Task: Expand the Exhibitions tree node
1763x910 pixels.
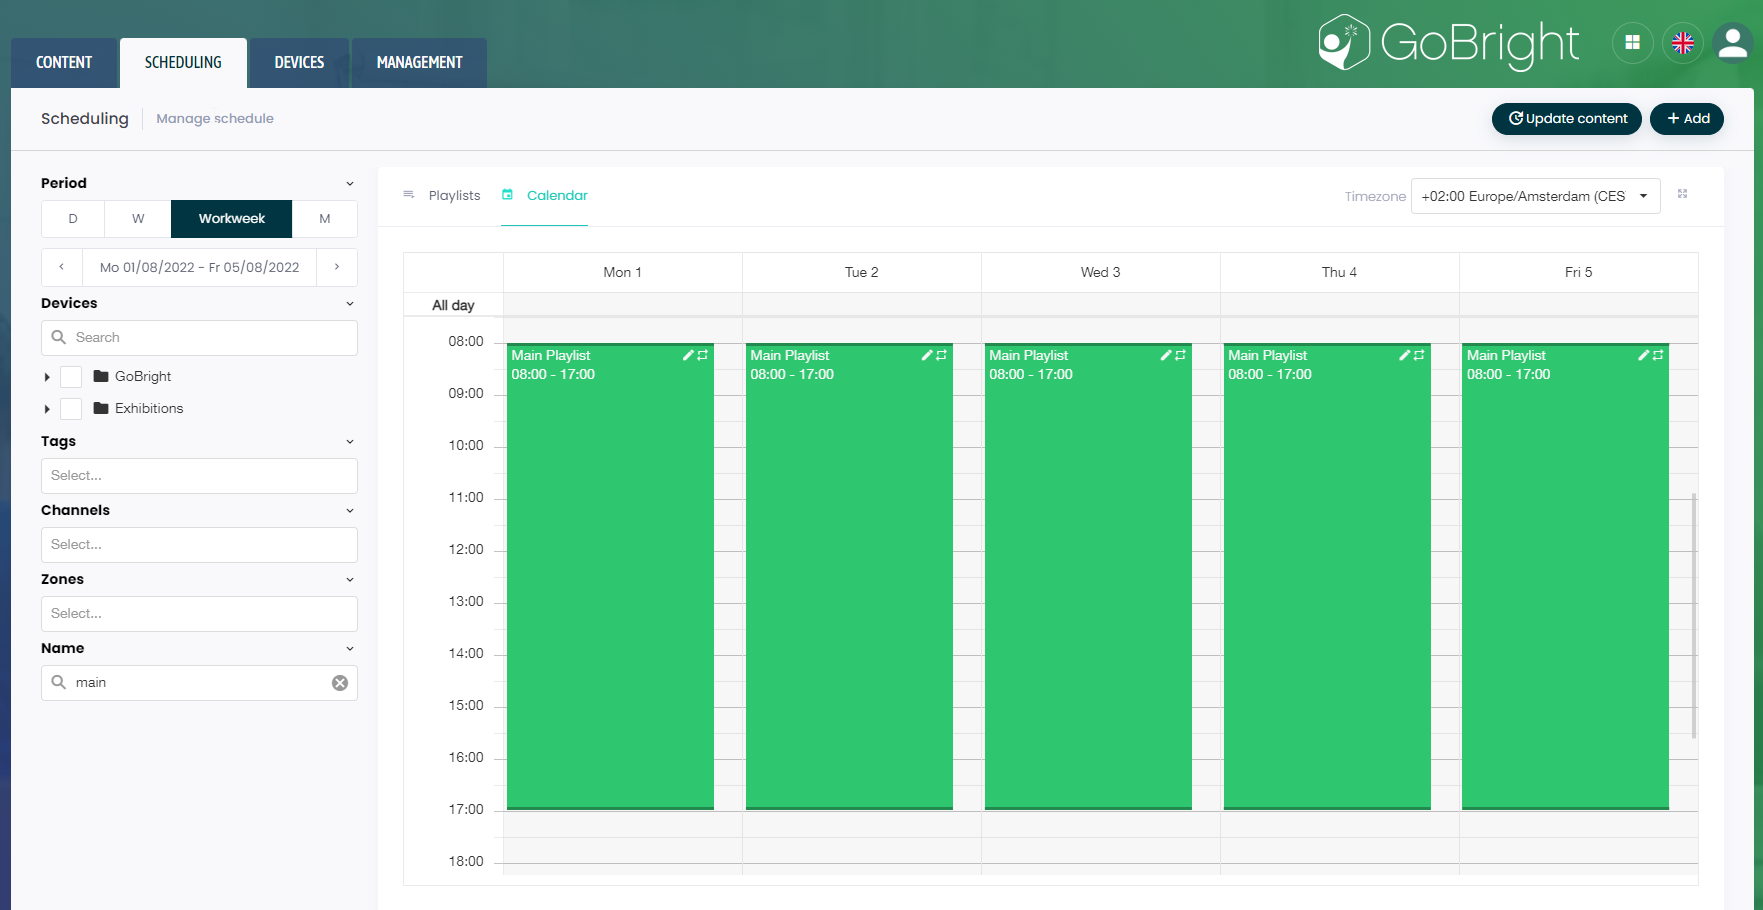Action: click(47, 409)
